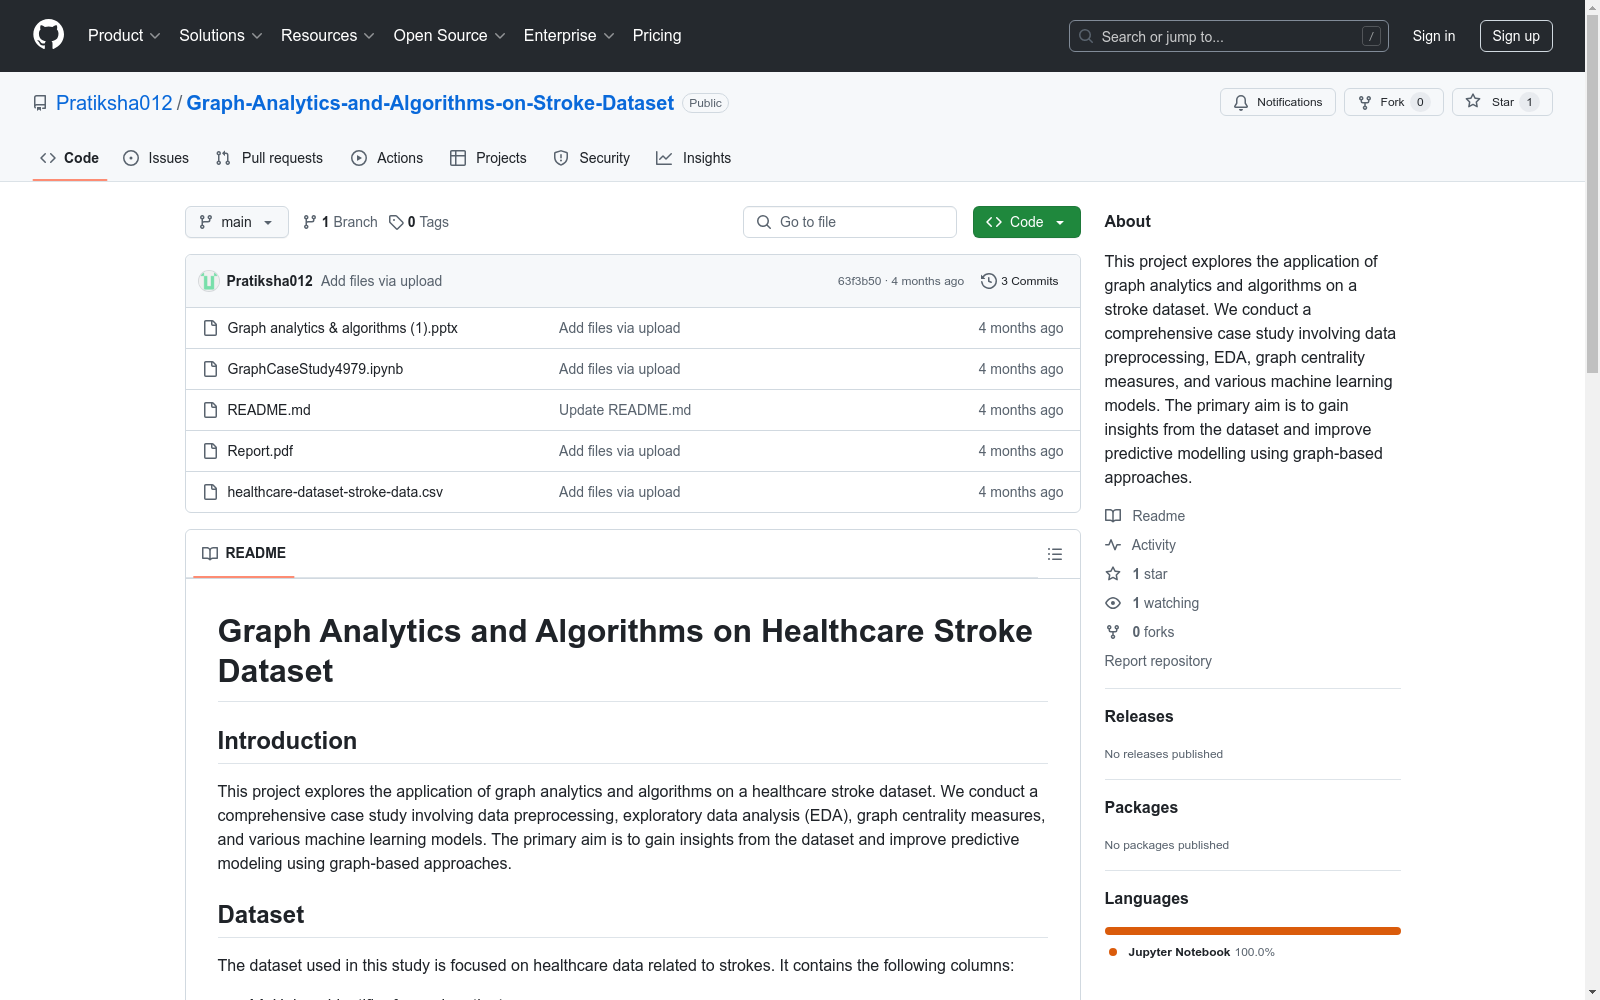Click the Sign in link
1600x1000 pixels.
point(1434,36)
